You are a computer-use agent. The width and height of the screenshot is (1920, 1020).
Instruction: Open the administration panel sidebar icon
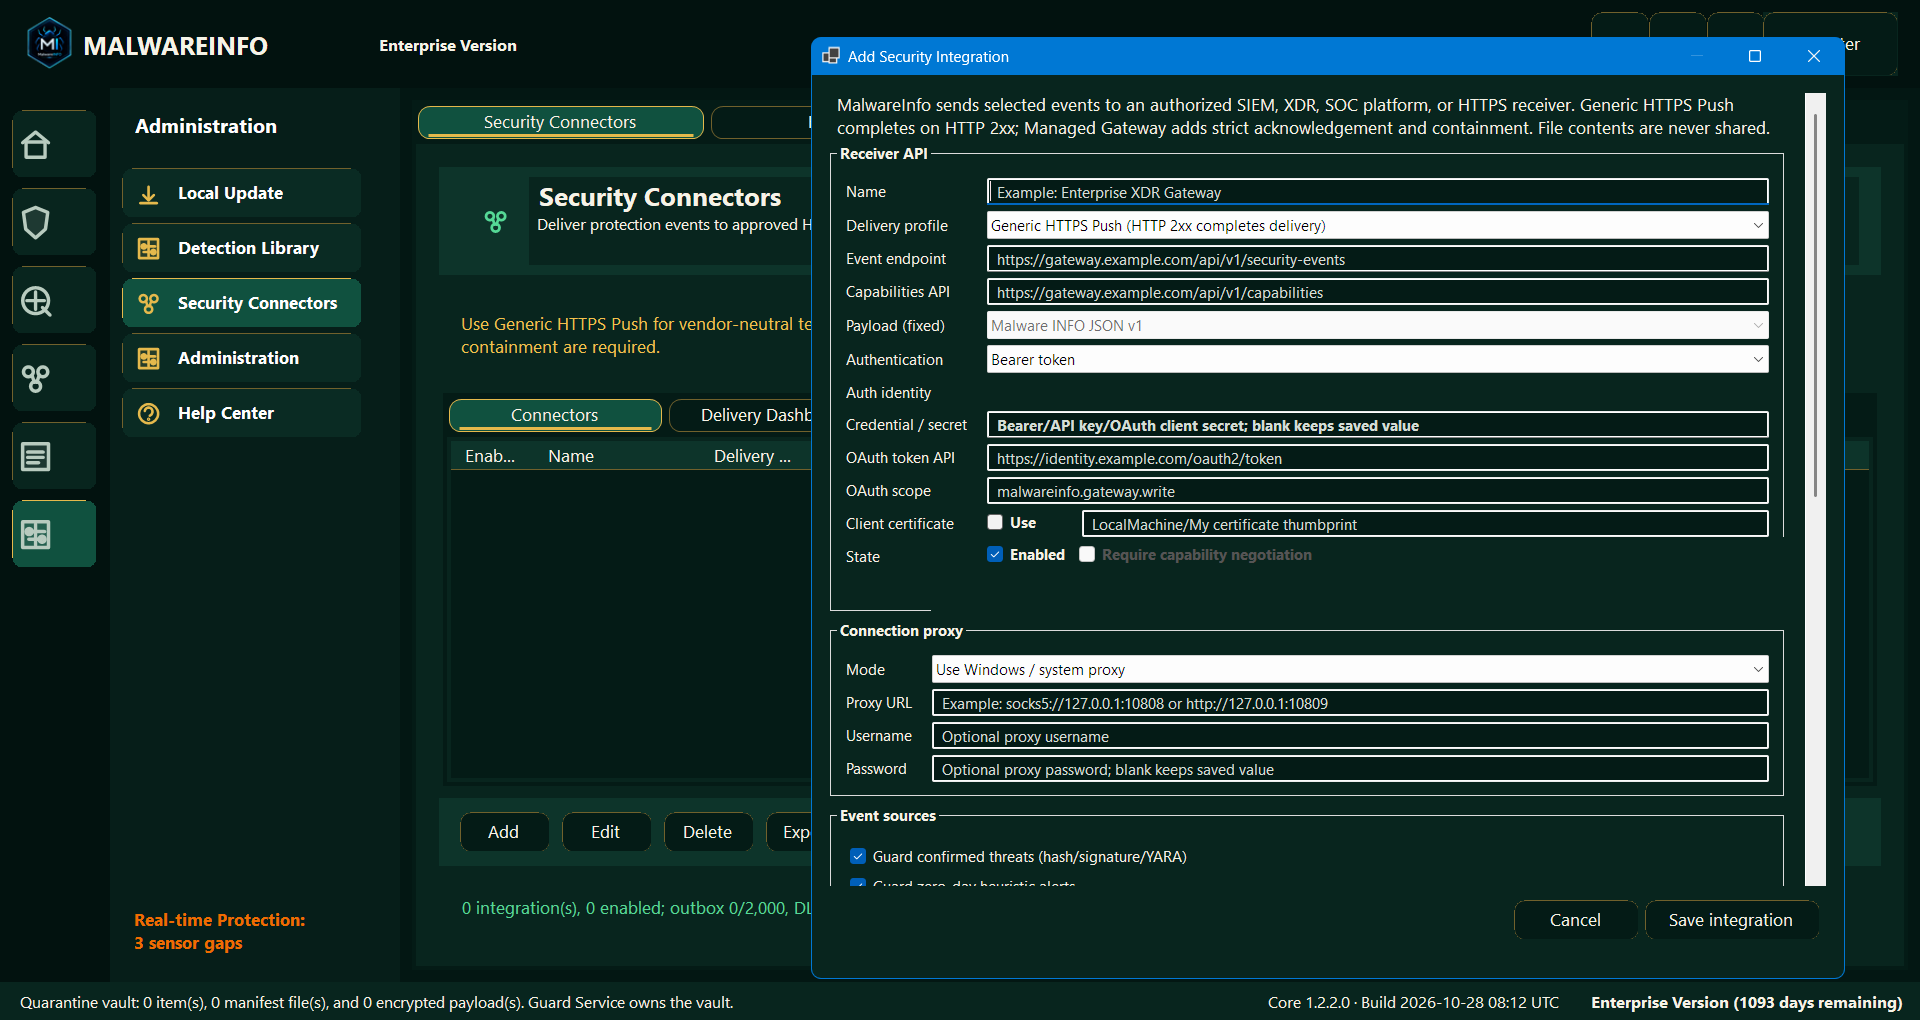[36, 535]
